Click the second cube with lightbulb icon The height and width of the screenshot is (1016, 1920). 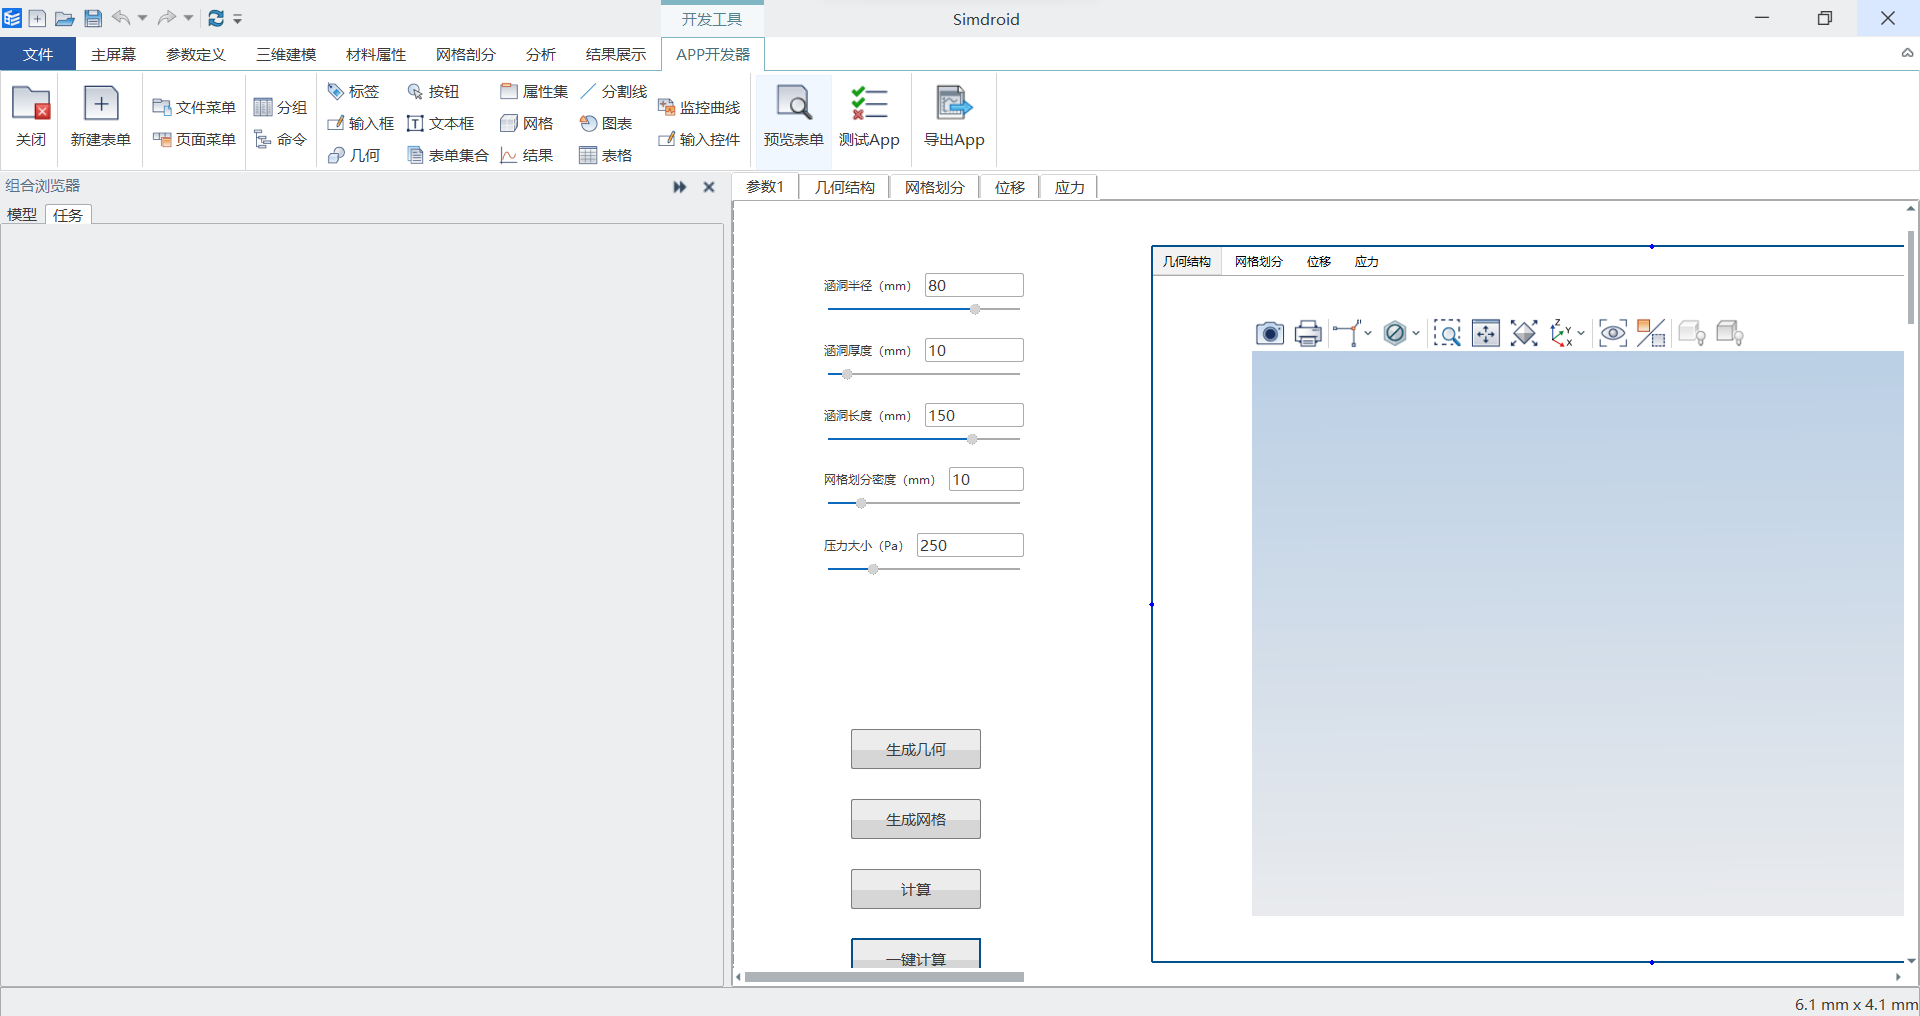point(1730,333)
